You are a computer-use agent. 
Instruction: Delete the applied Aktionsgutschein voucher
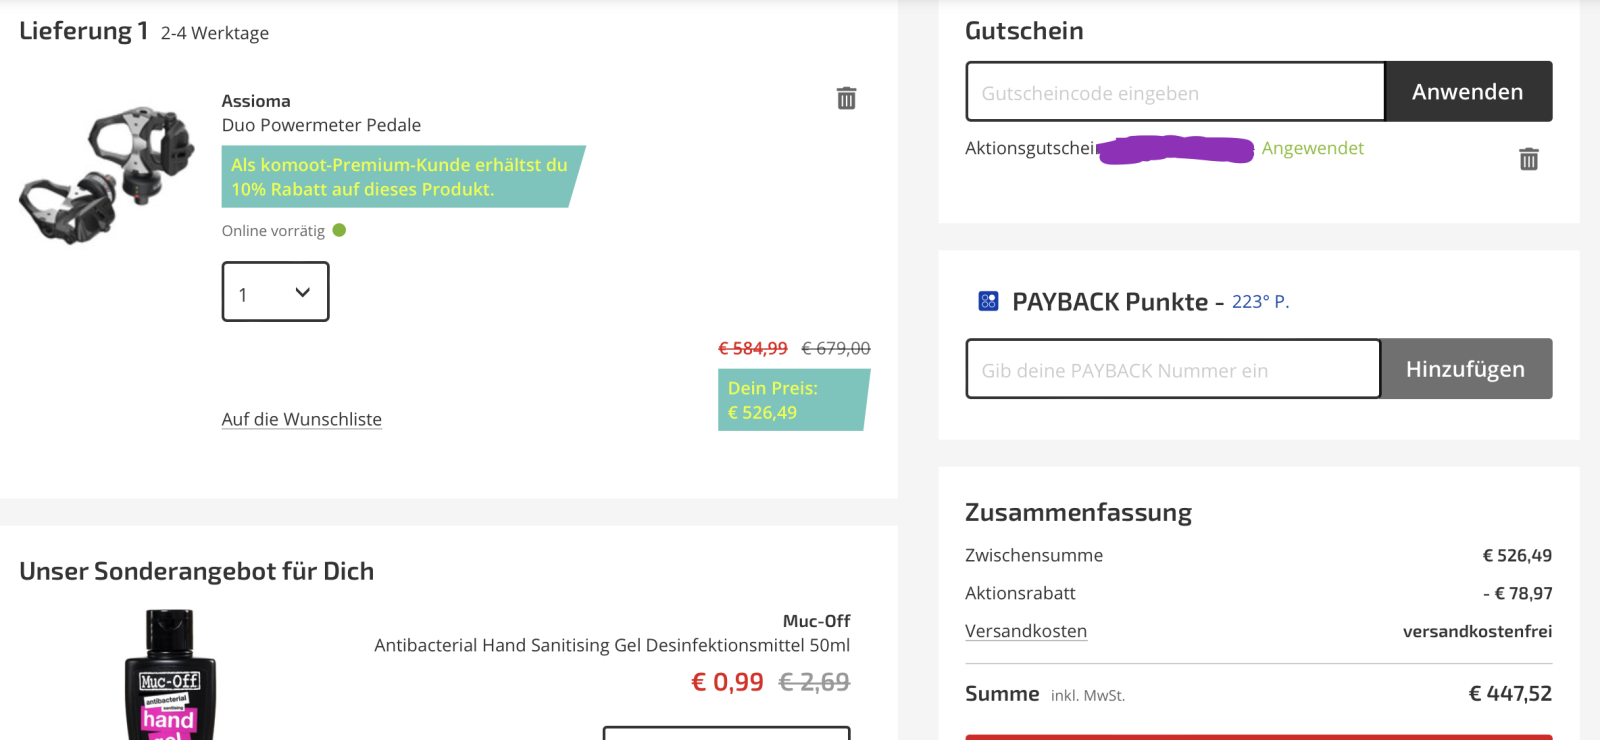(x=1528, y=159)
